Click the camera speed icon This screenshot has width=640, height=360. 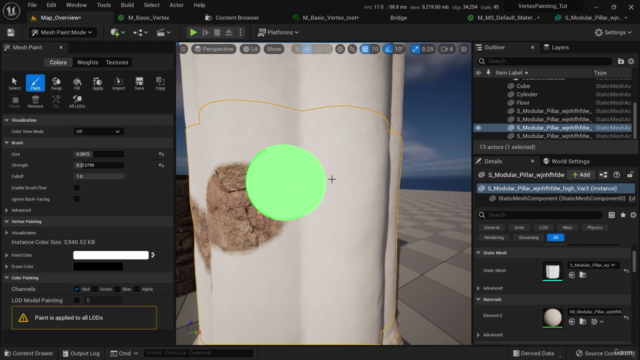click(x=447, y=49)
